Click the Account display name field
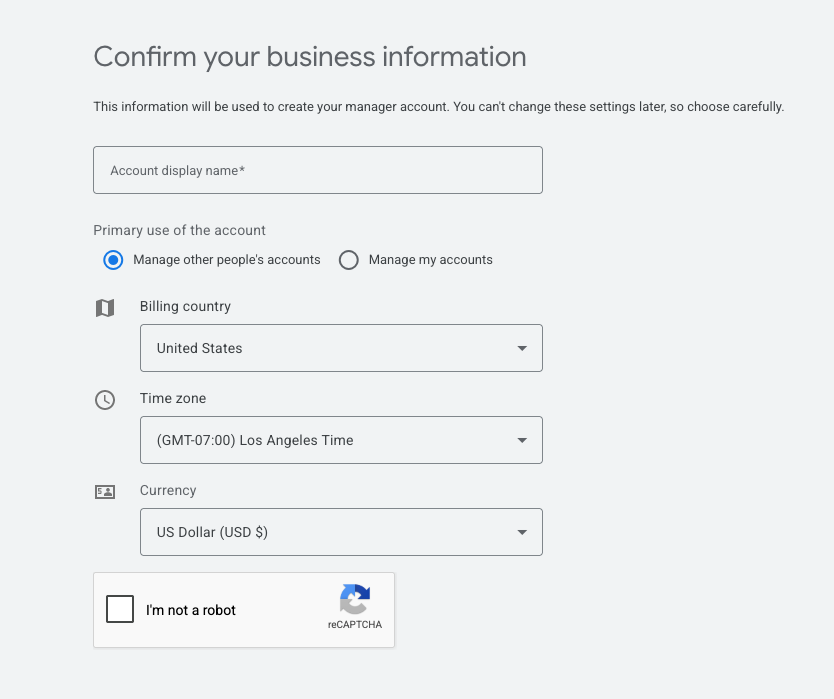Screen dimensions: 834x699 [318, 170]
